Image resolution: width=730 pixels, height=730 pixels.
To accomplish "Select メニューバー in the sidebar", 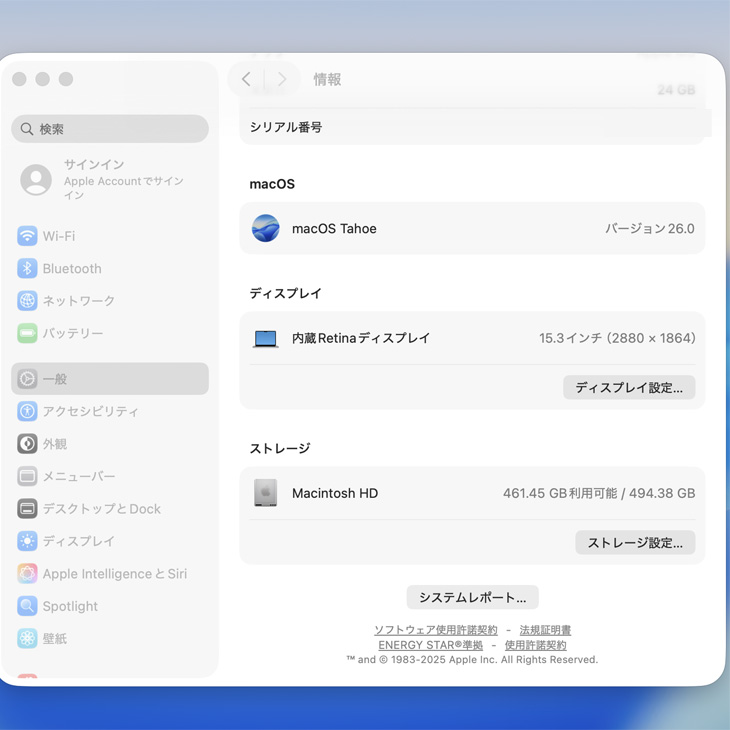I will pos(79,476).
